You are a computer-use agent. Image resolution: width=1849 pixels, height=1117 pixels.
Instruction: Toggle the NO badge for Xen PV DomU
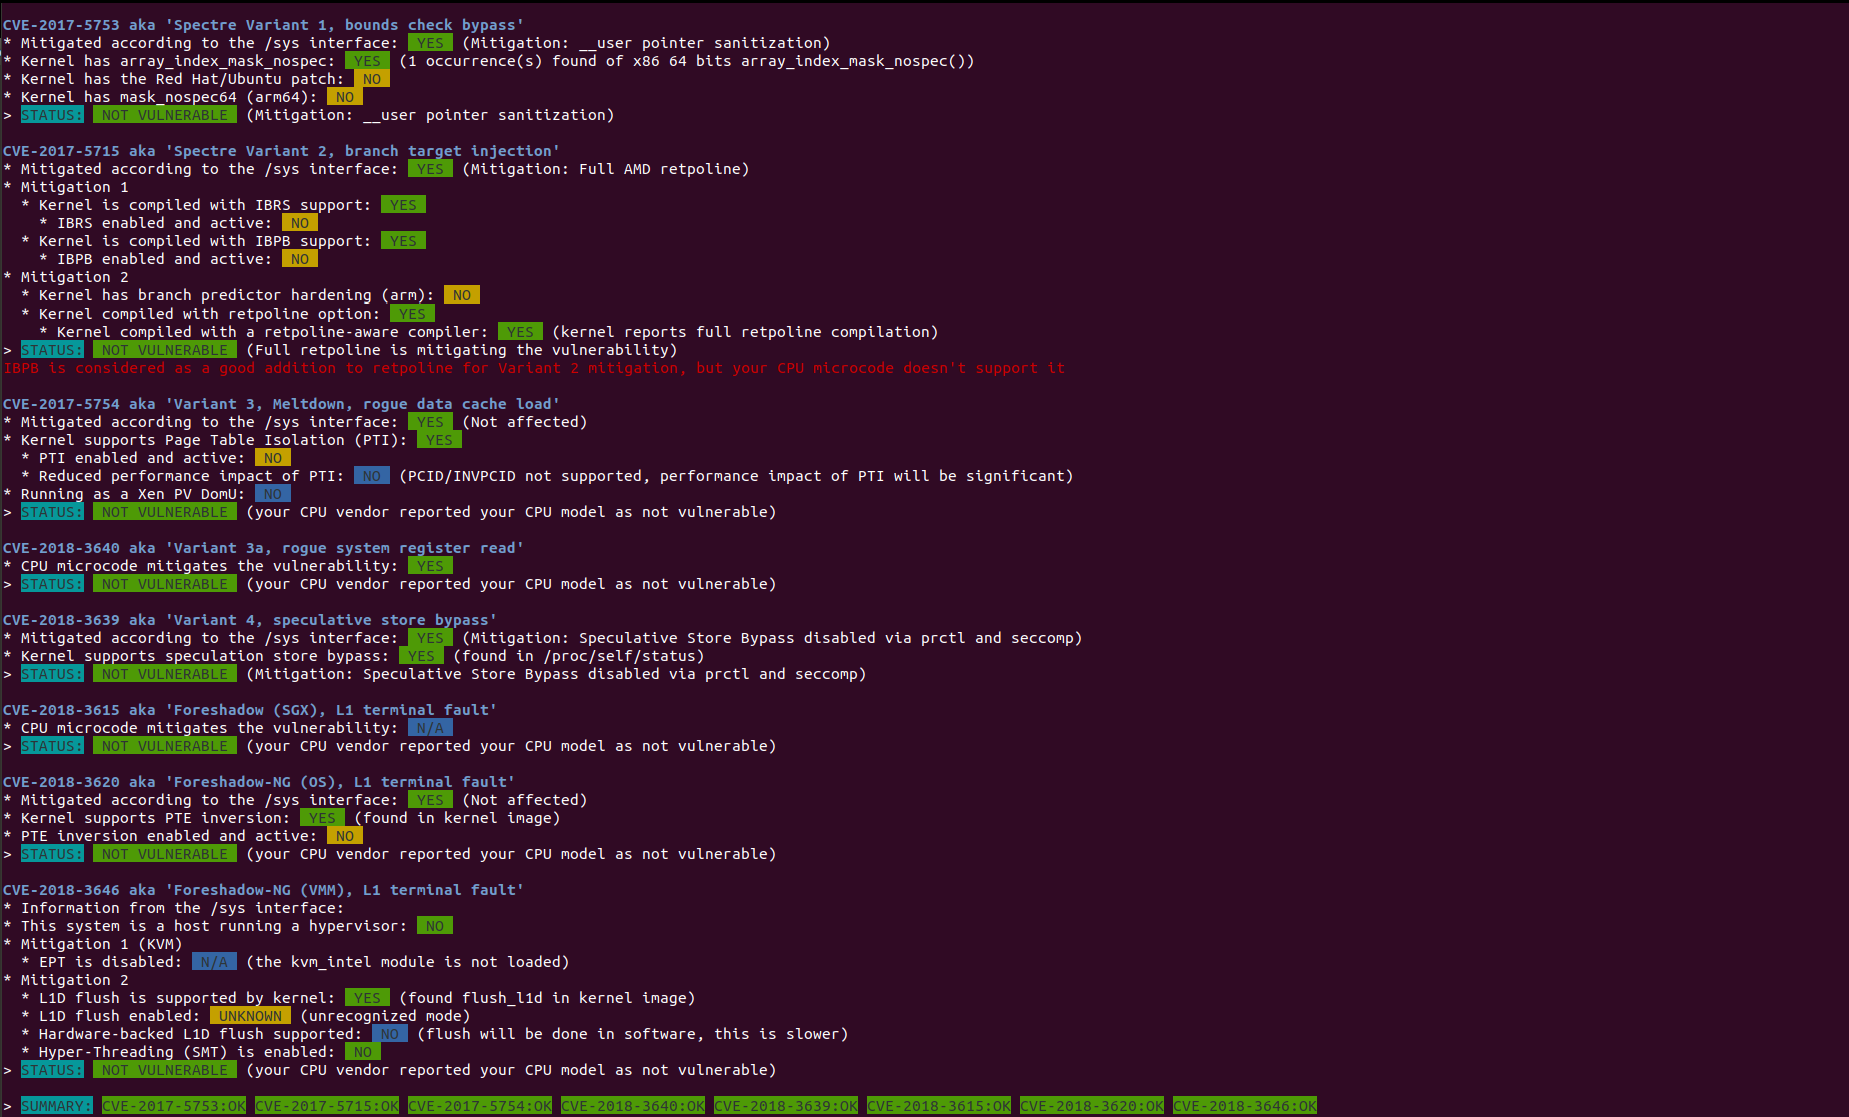tap(272, 493)
